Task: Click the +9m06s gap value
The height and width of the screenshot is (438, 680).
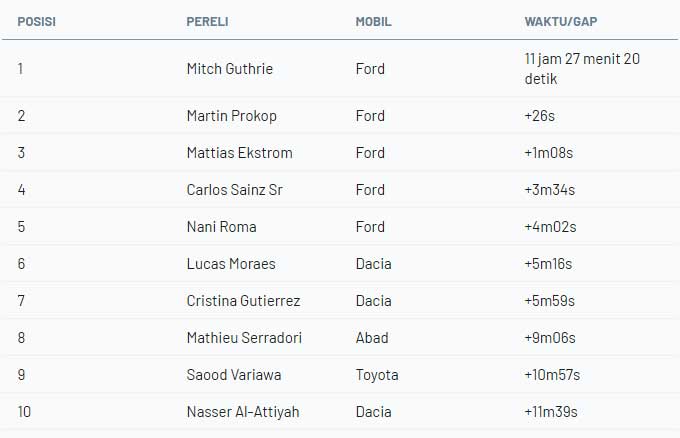Action: coord(550,337)
